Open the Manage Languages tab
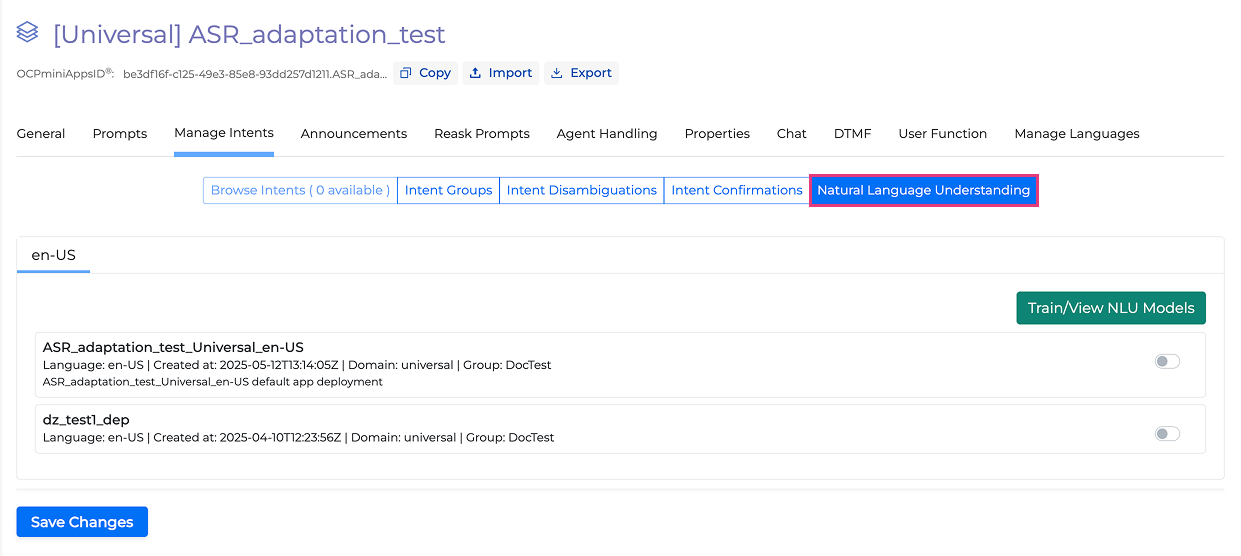Image resolution: width=1241 pixels, height=556 pixels. (x=1077, y=134)
